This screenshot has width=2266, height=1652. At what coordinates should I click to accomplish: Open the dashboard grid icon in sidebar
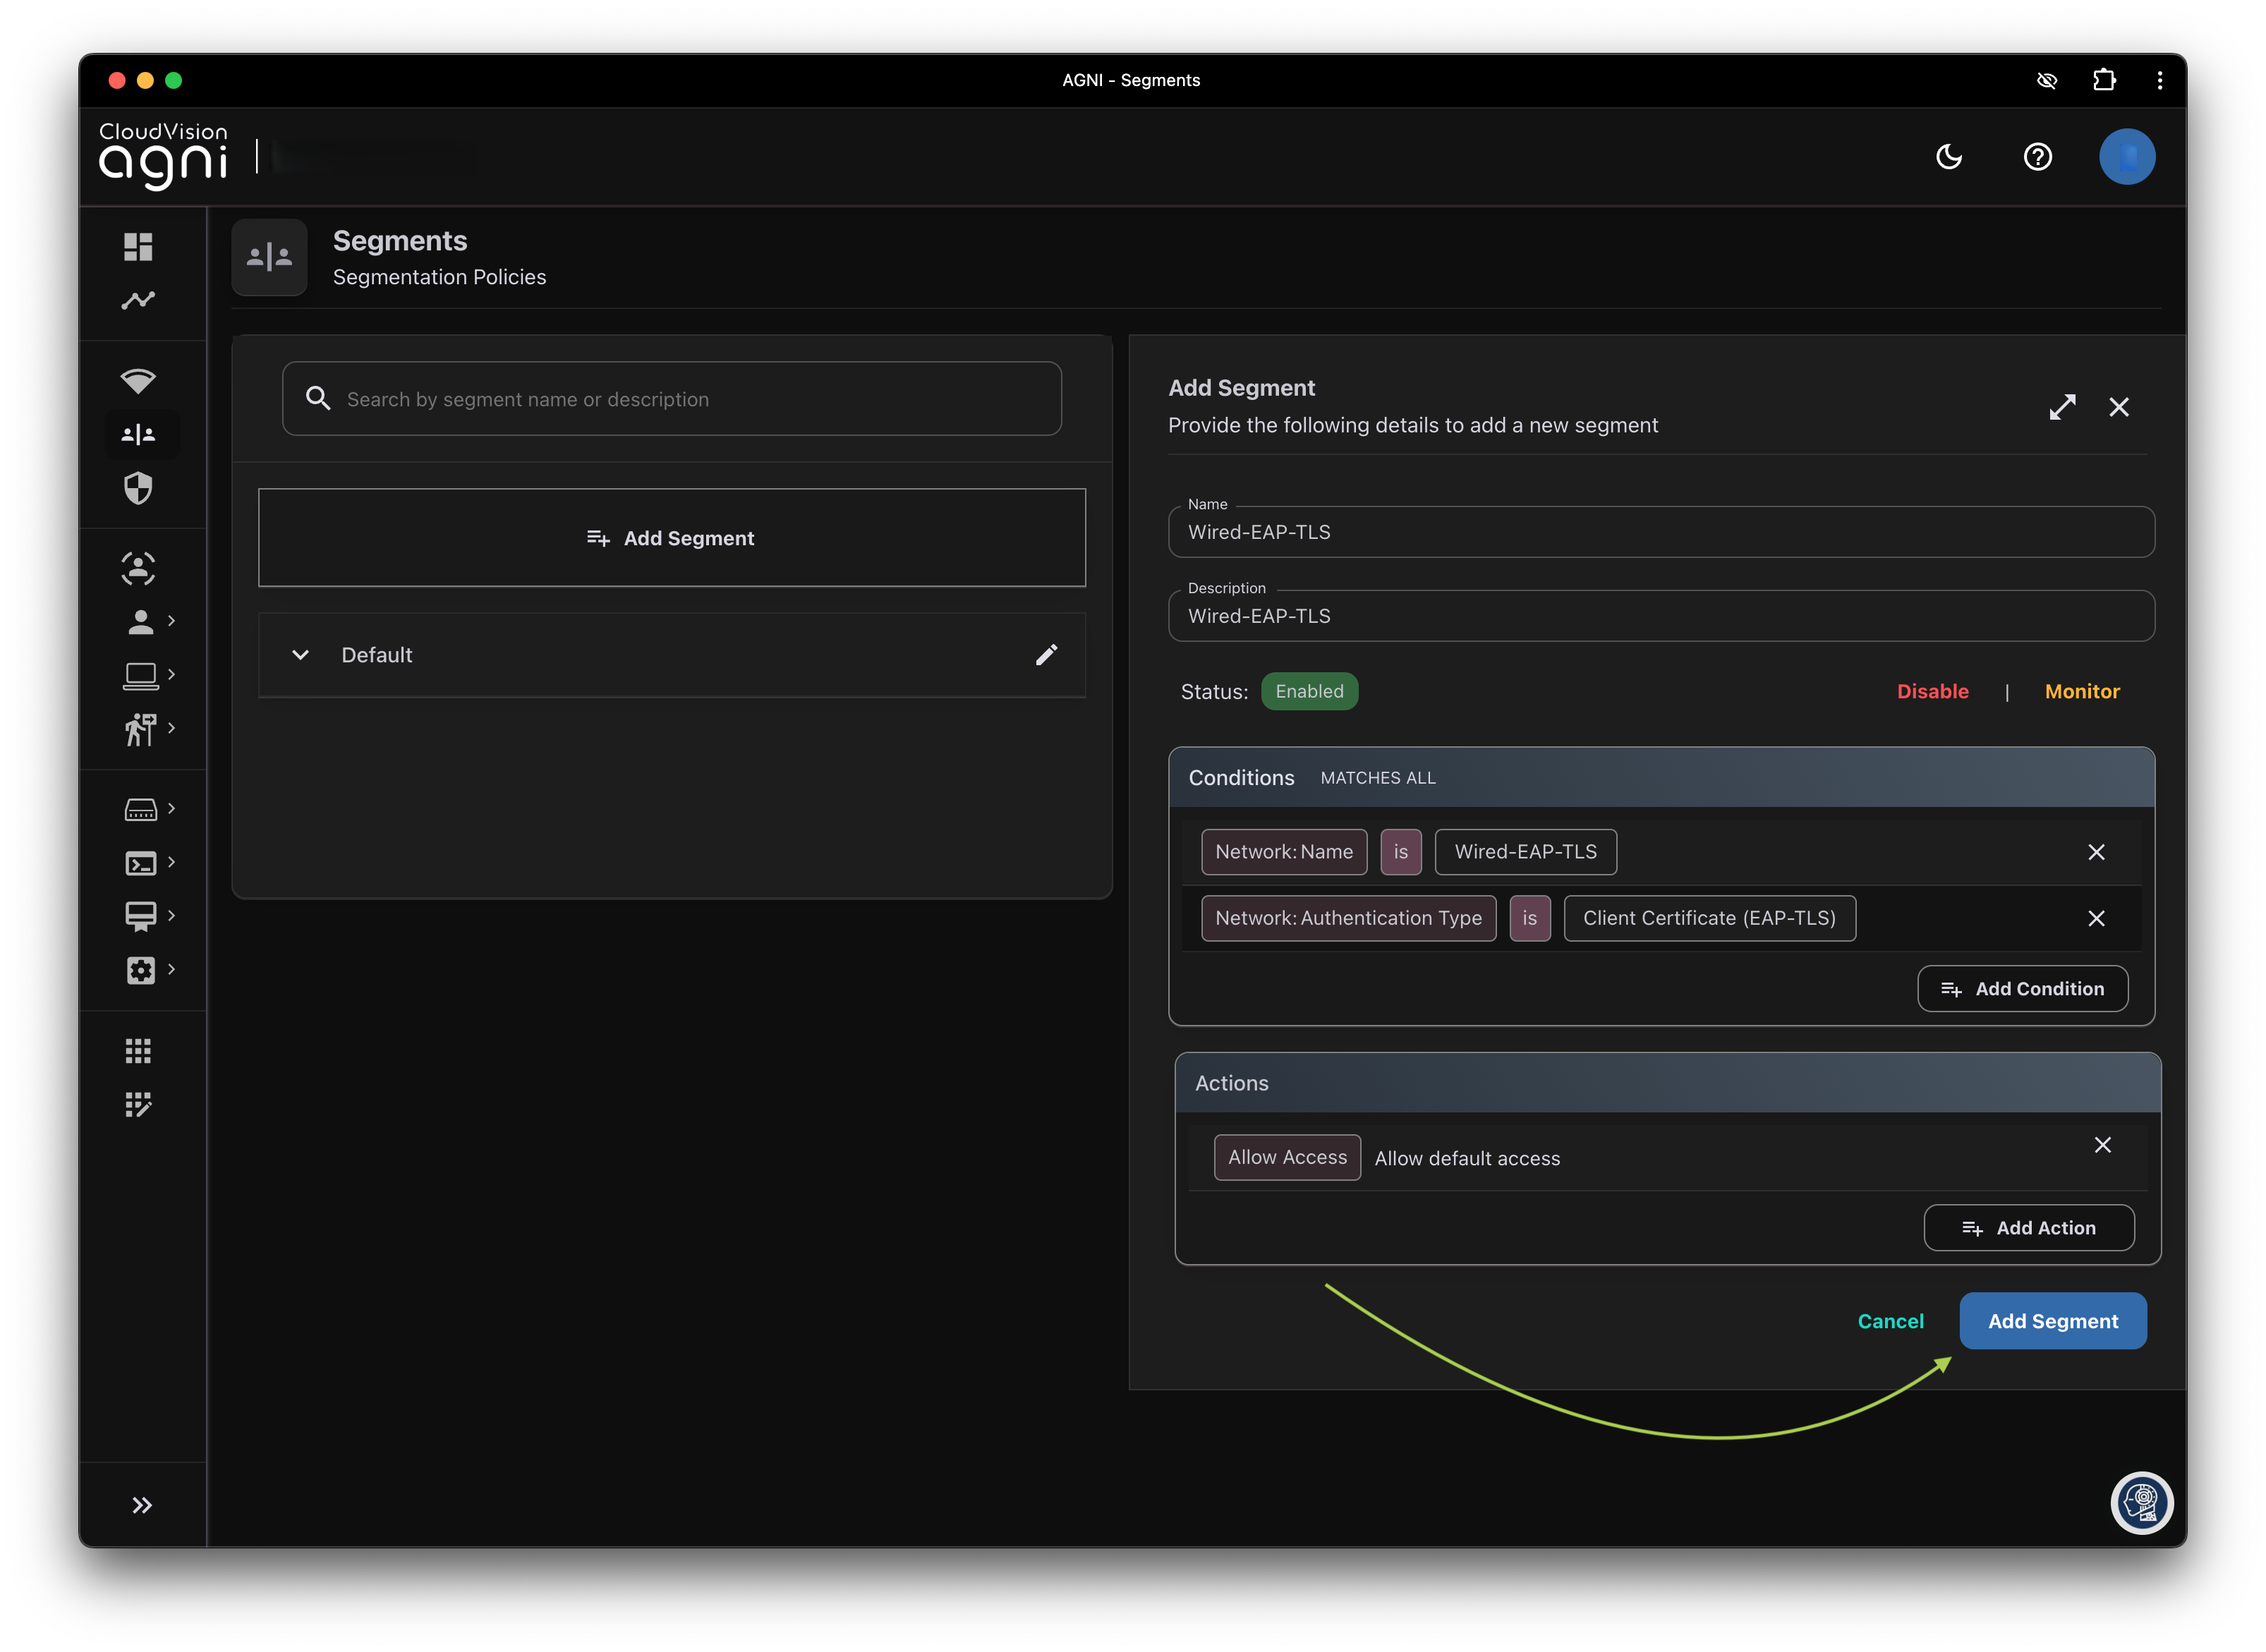(138, 246)
